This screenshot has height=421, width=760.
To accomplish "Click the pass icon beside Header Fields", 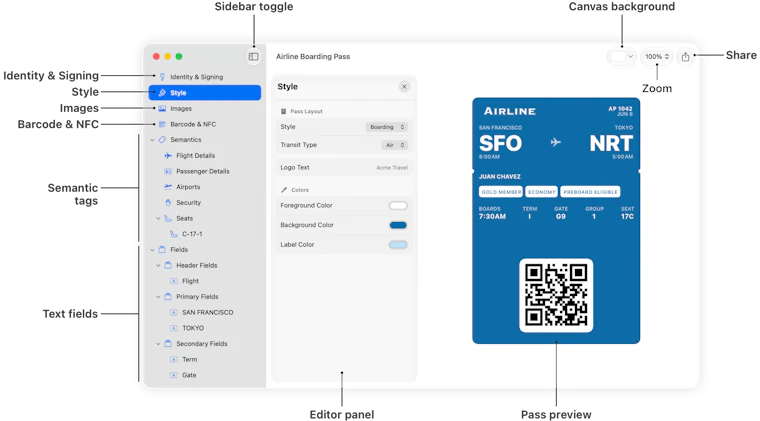I will [x=168, y=265].
